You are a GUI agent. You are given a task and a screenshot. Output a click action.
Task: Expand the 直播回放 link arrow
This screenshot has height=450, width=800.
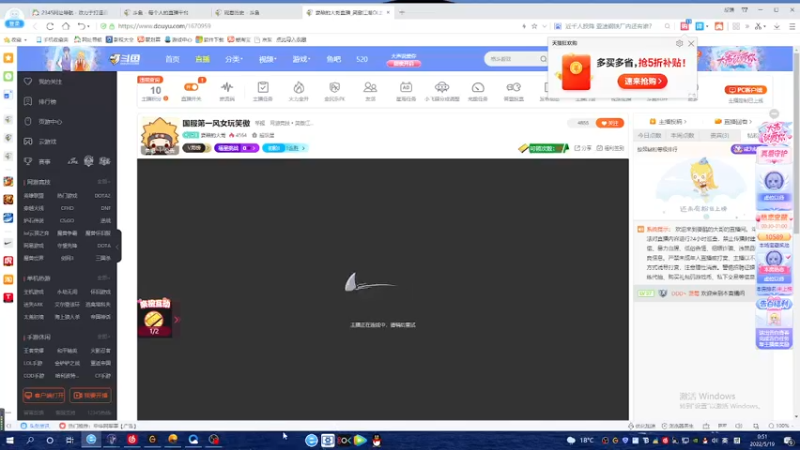pyautogui.click(x=751, y=122)
